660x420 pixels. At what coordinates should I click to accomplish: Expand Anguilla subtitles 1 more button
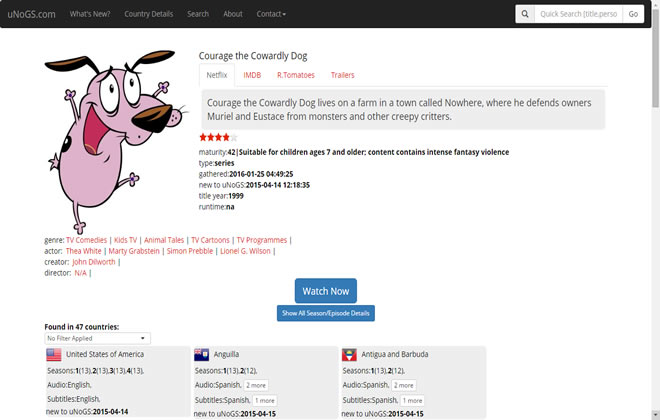265,400
